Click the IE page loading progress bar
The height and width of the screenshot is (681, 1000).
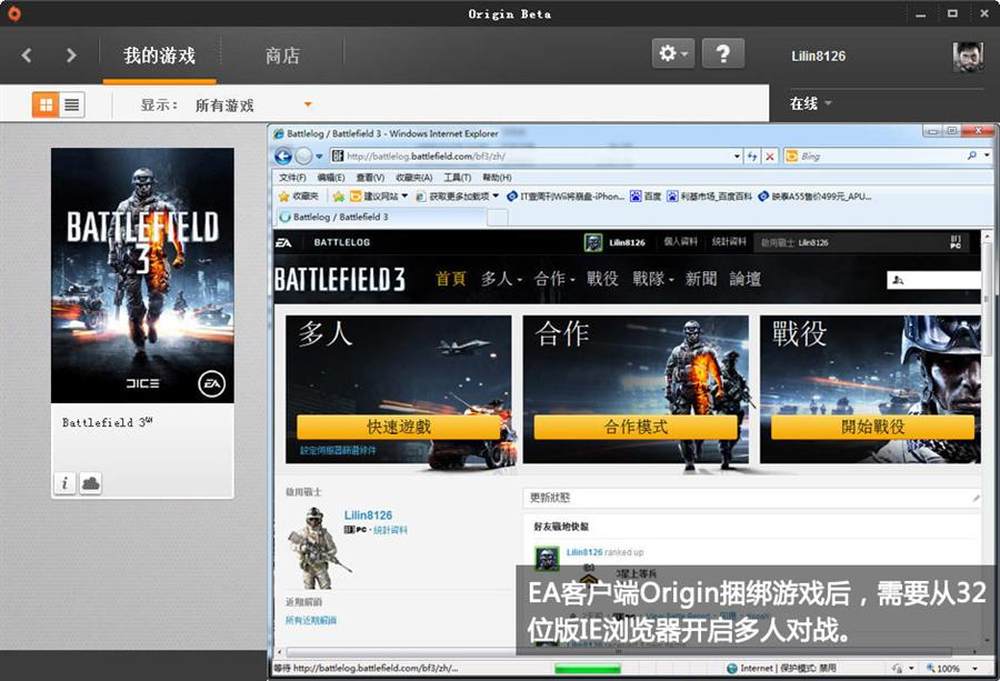coord(587,668)
